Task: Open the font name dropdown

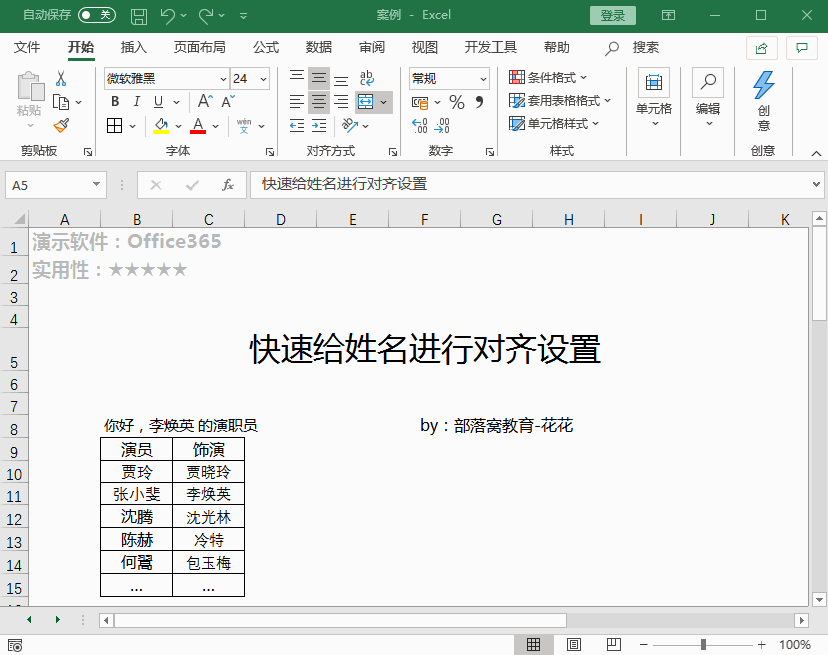Action: pyautogui.click(x=223, y=79)
